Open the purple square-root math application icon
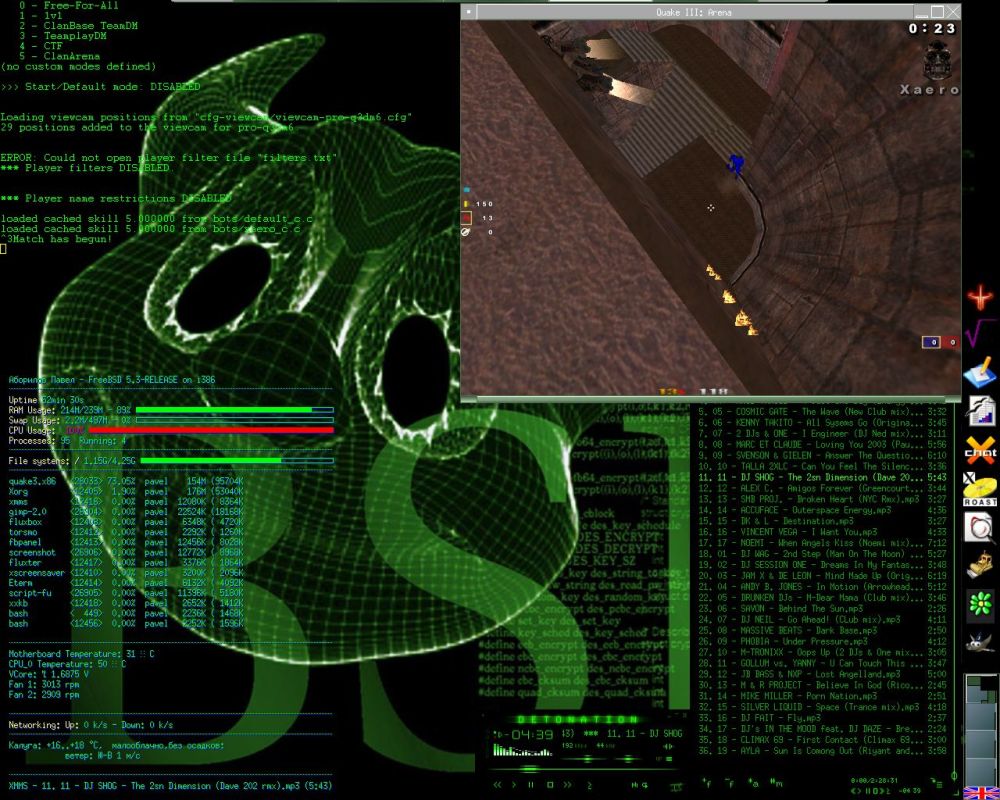Viewport: 1000px width, 800px height. (980, 333)
